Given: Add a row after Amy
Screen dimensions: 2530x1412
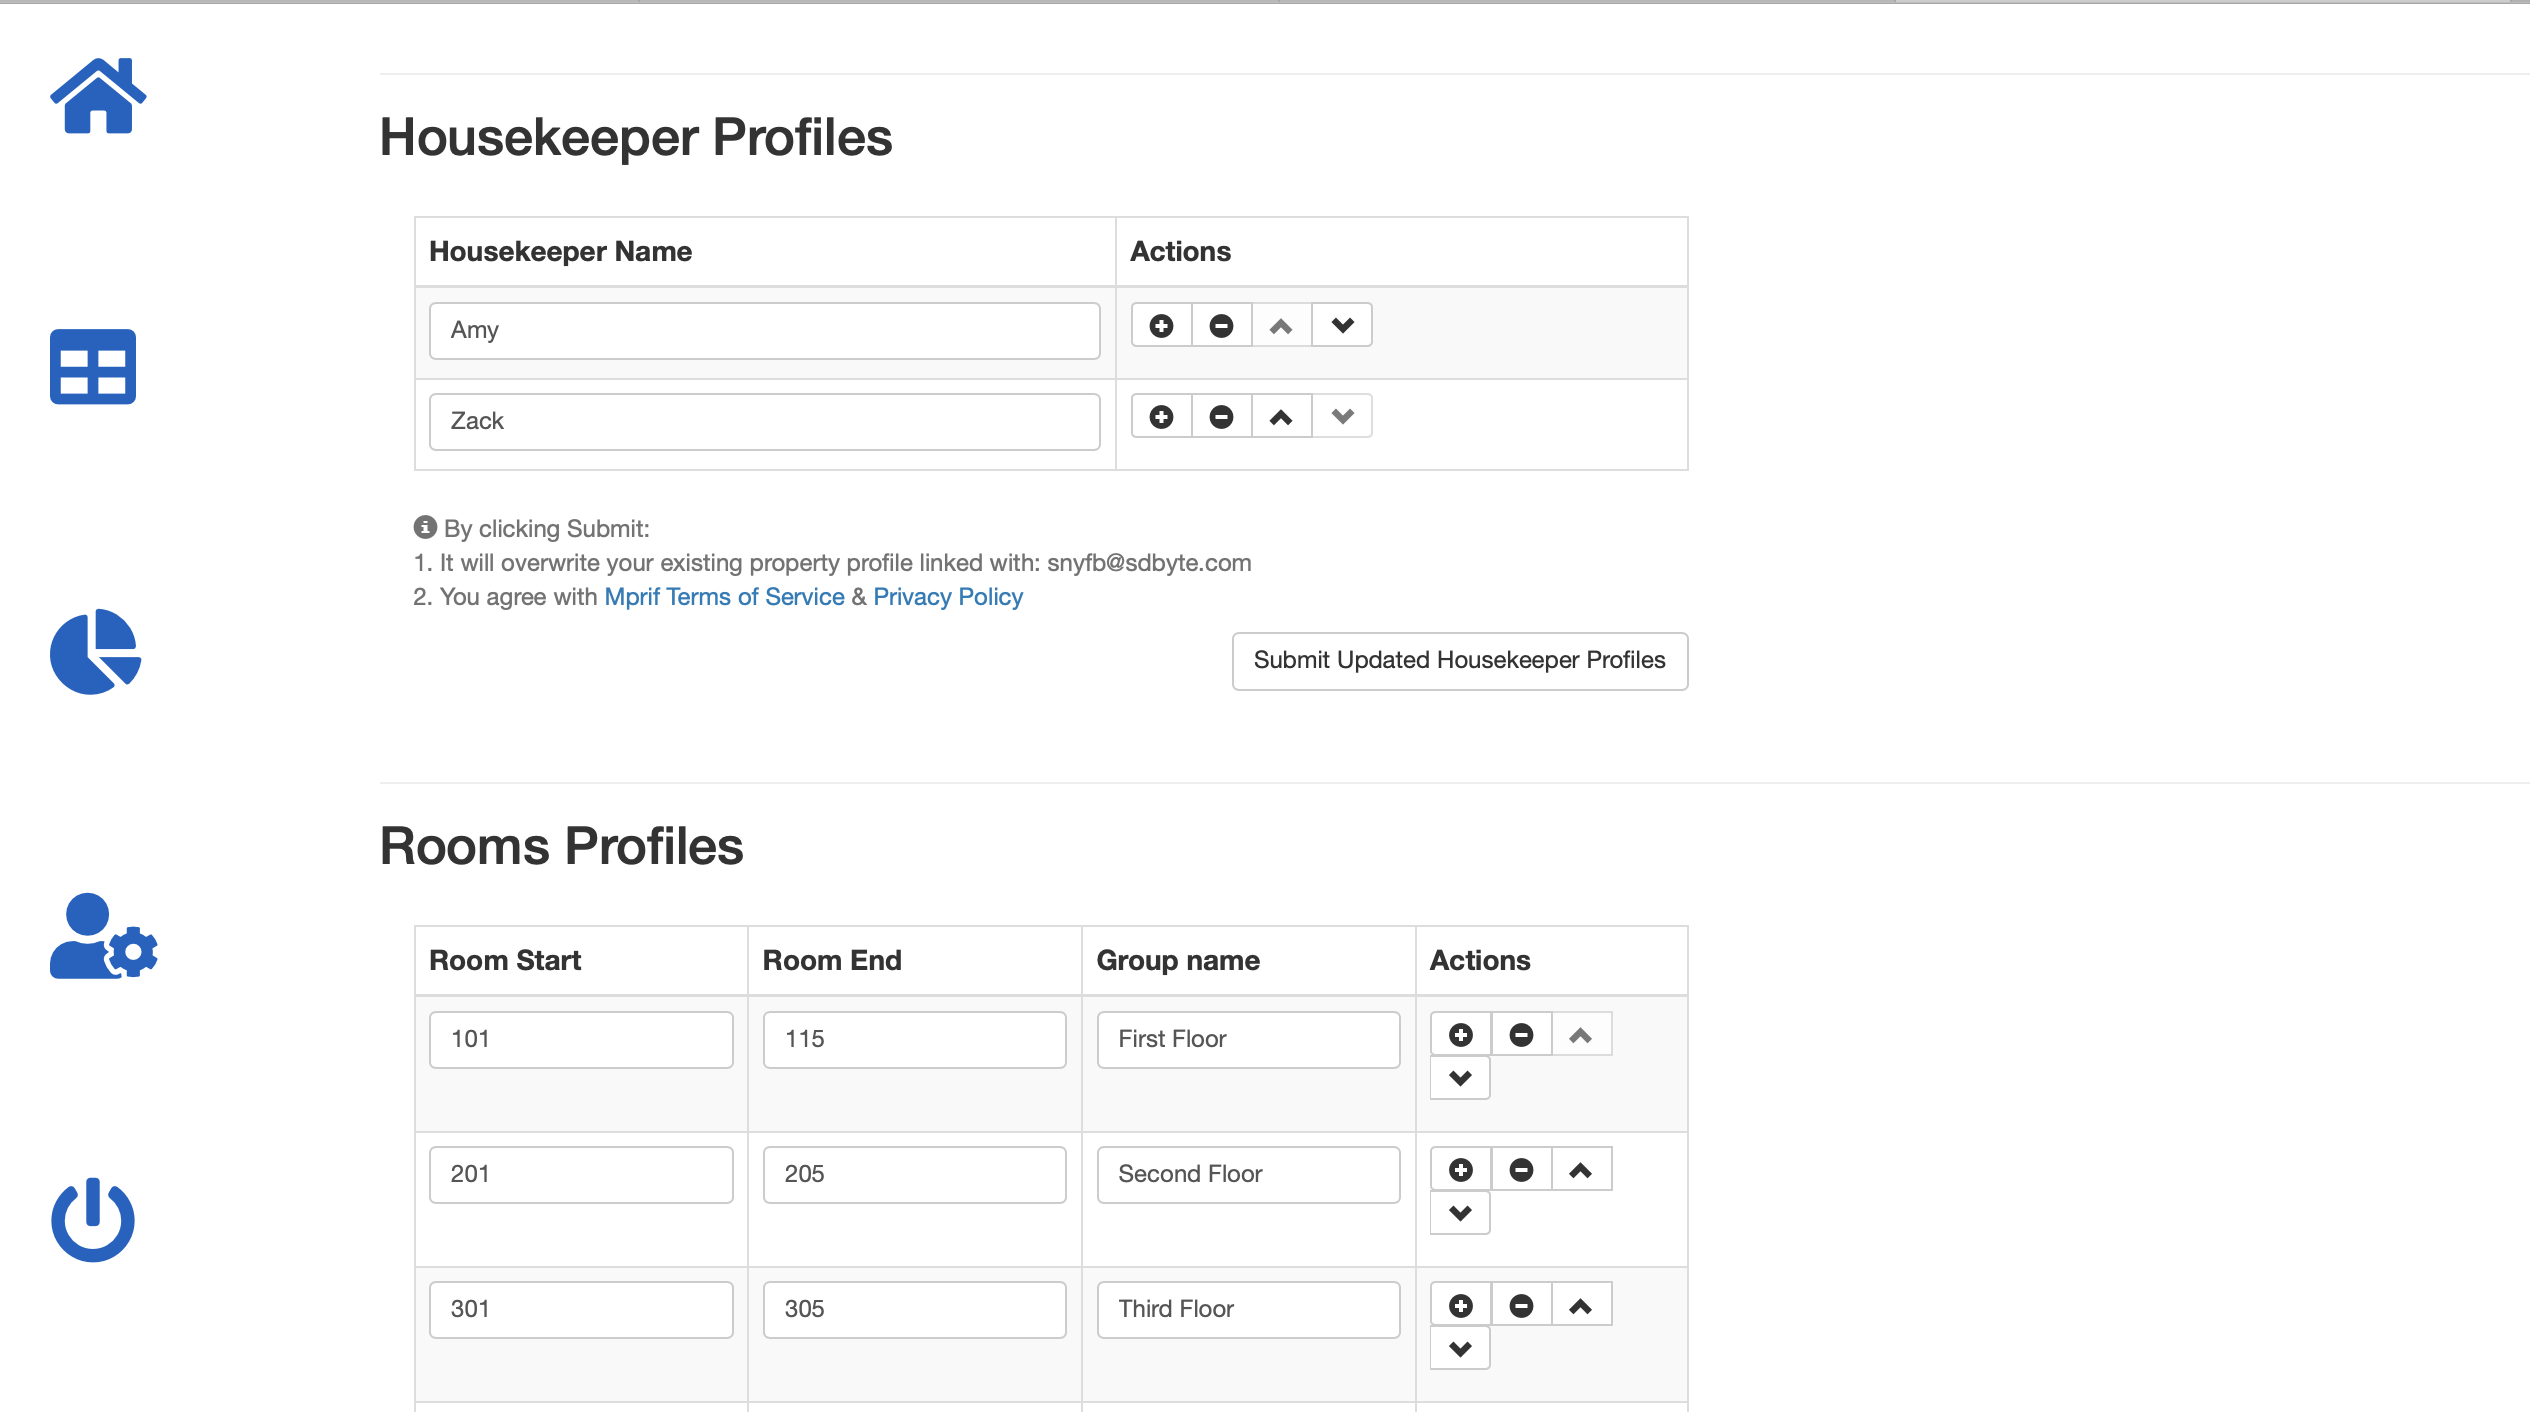Looking at the screenshot, I should coord(1161,326).
